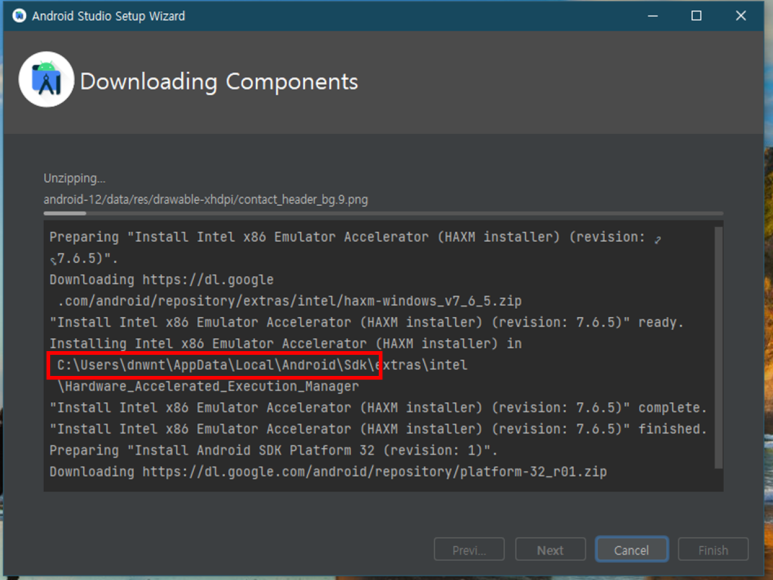Screen dimensions: 773x580
Task: Click the disabled Previous button
Action: tap(469, 549)
